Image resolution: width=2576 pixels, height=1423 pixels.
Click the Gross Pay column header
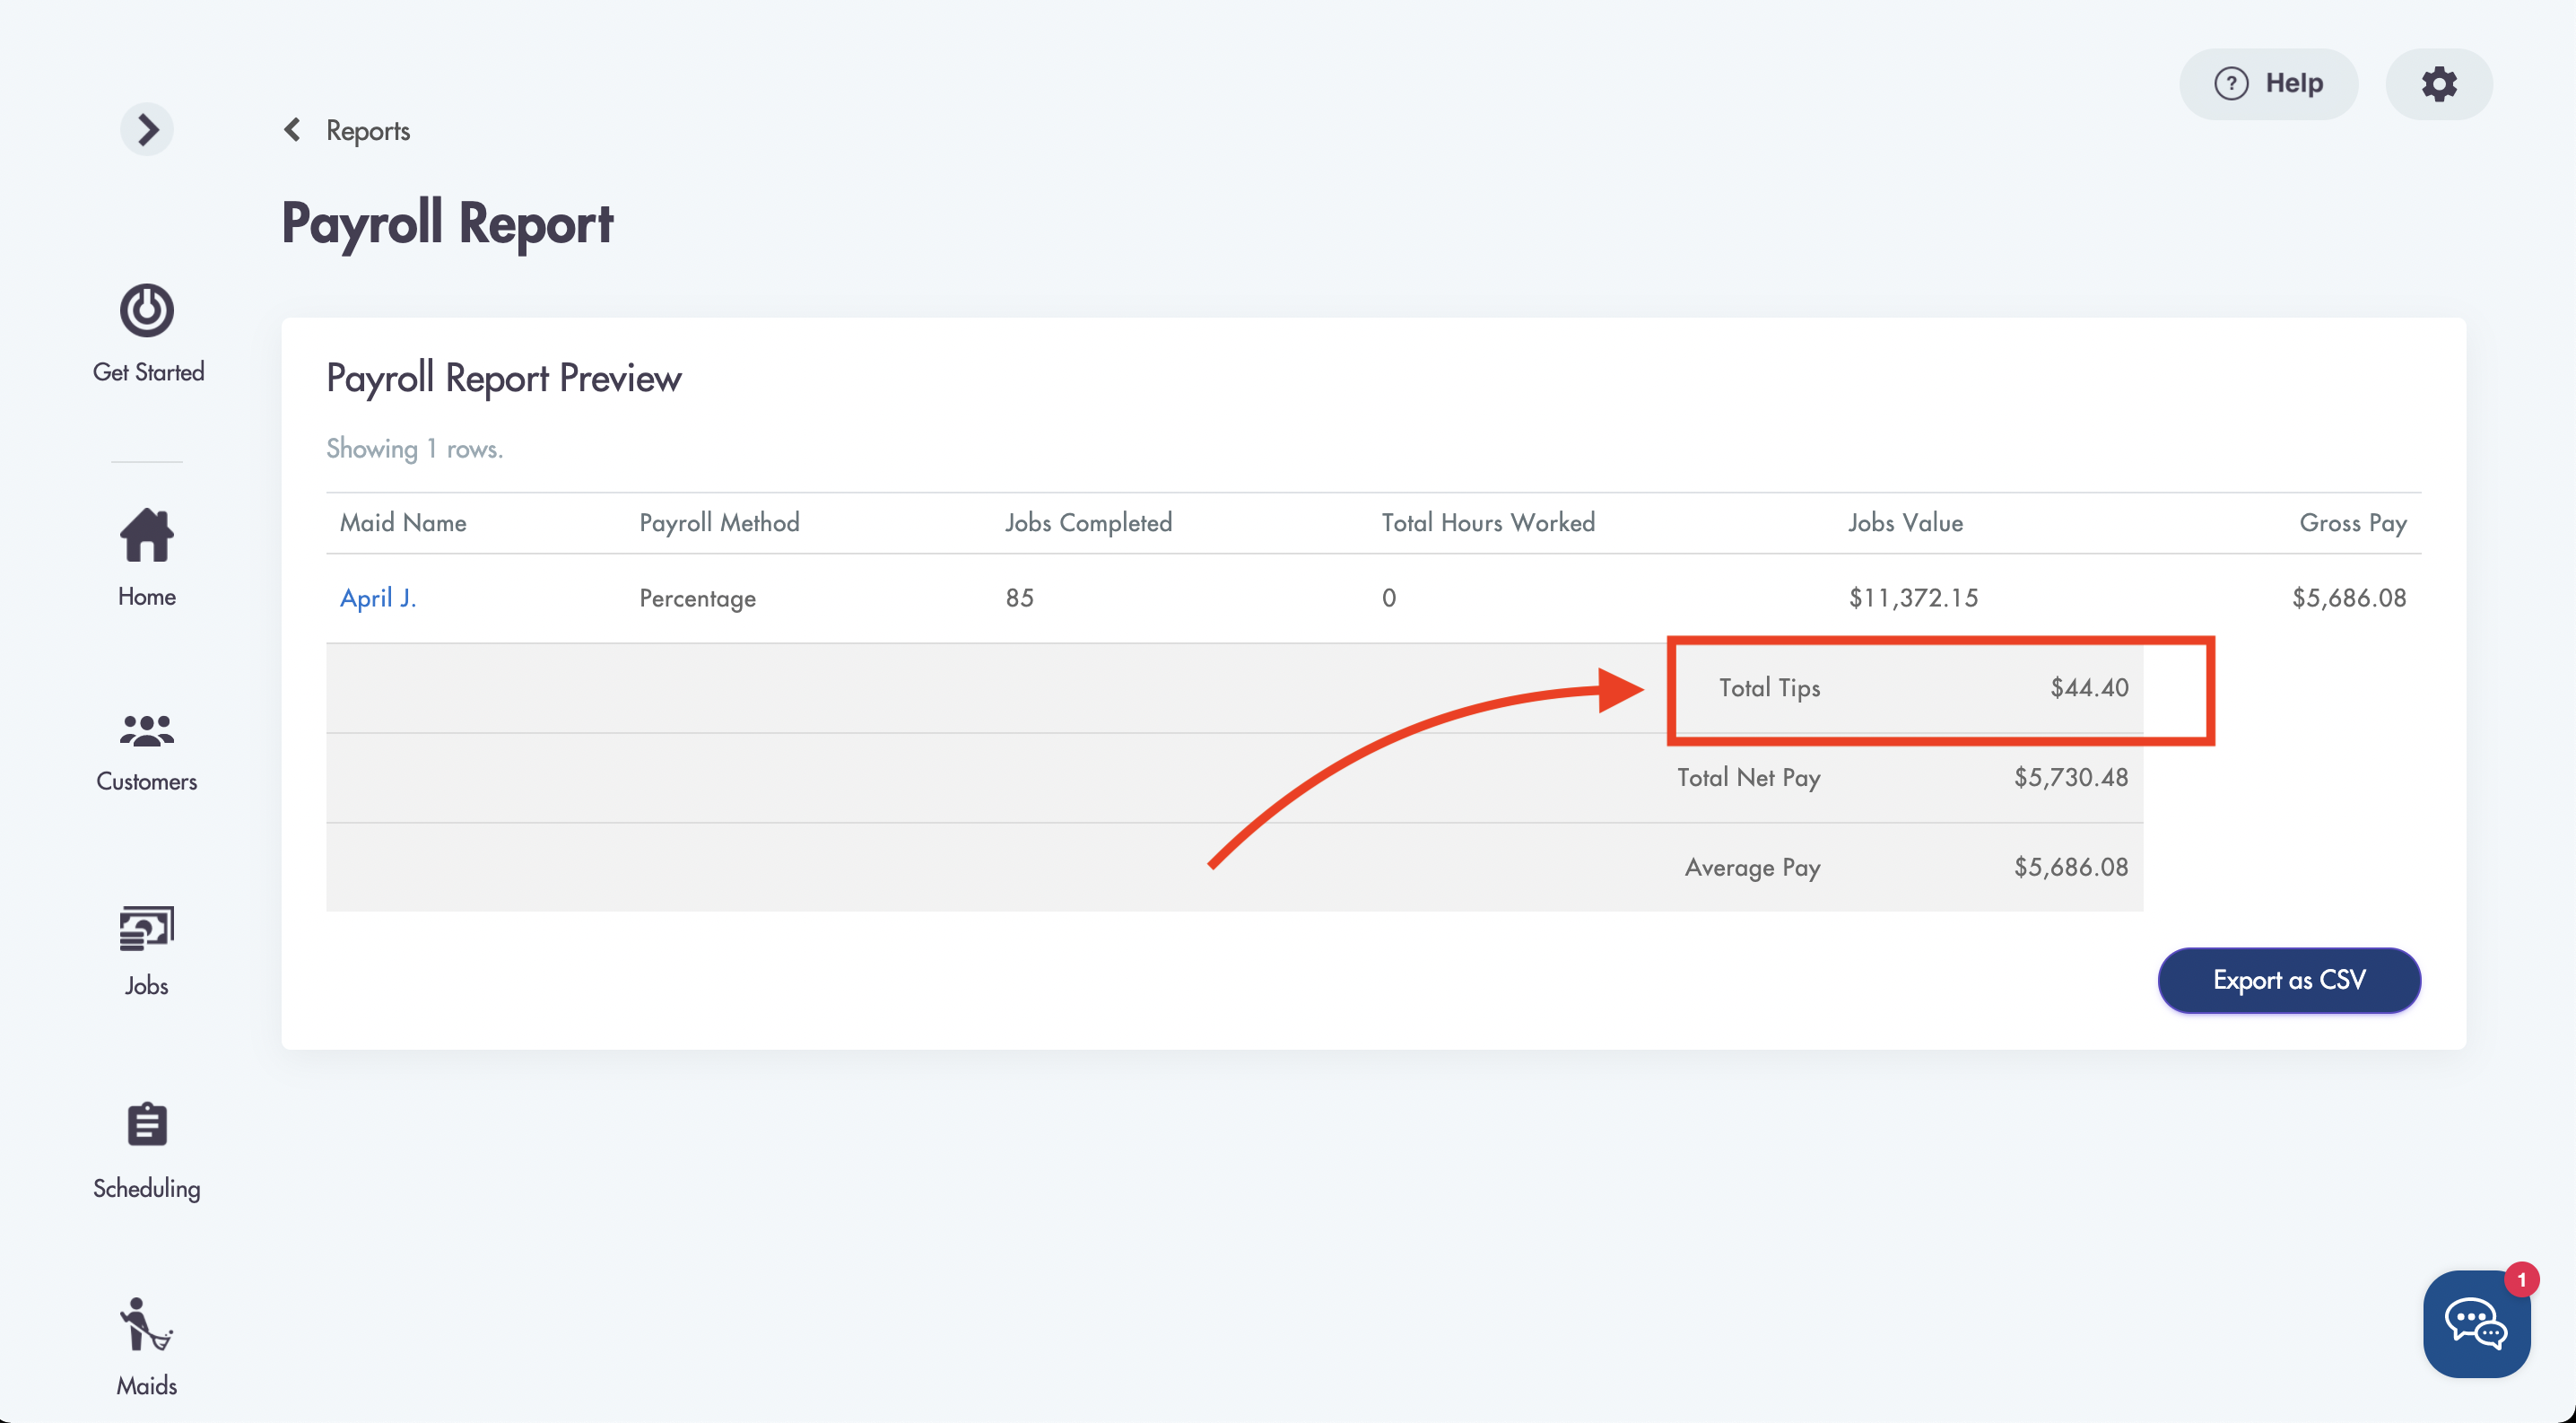tap(2352, 523)
